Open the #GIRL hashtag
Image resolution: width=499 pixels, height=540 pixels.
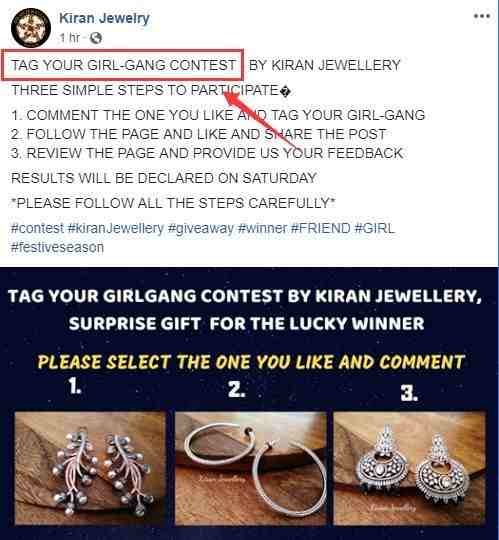pos(374,228)
